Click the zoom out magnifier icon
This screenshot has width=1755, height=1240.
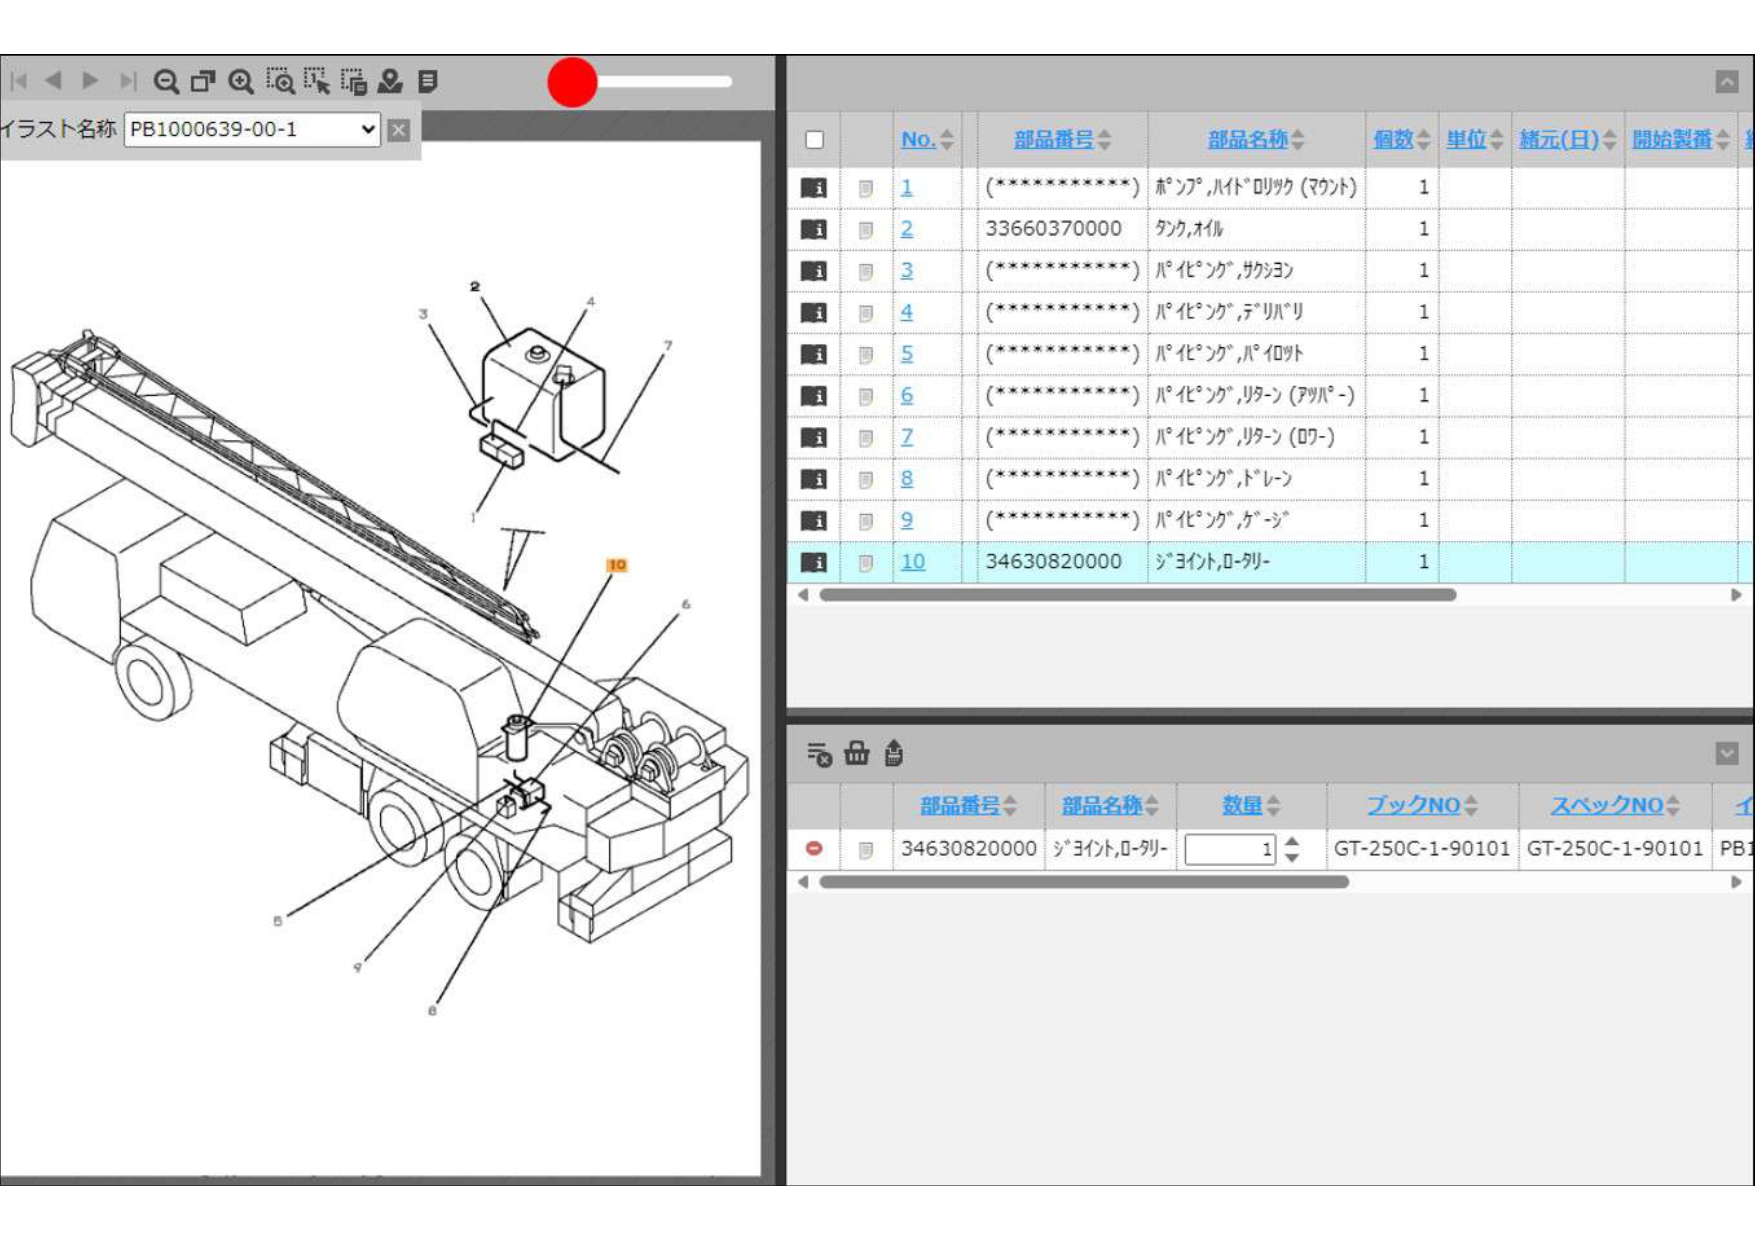tap(166, 82)
